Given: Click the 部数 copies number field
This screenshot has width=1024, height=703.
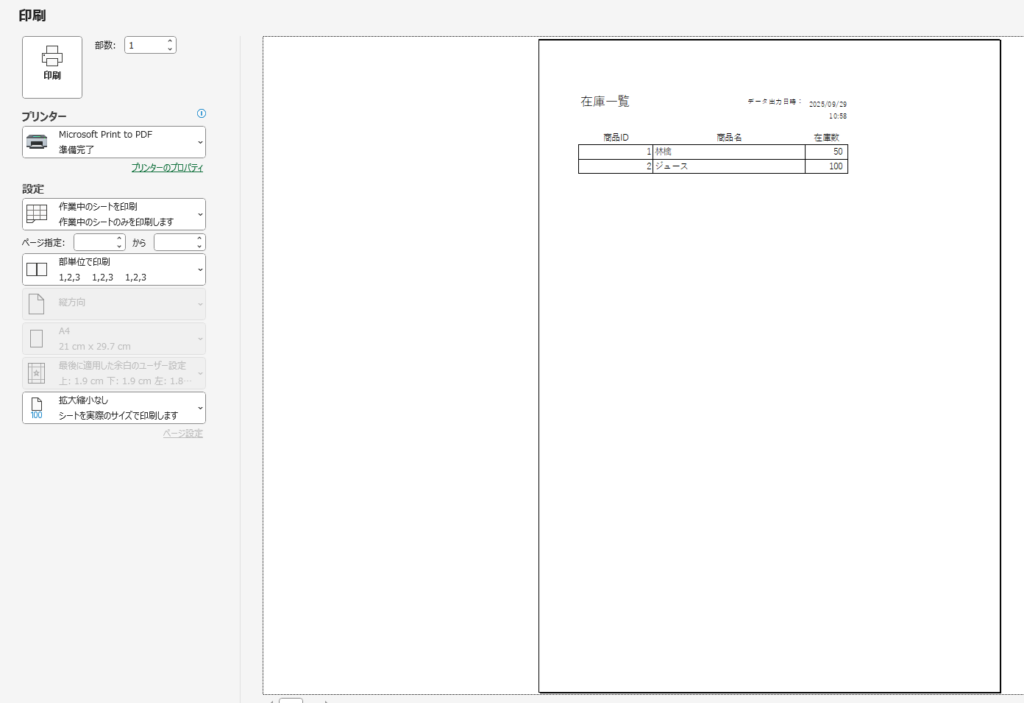Looking at the screenshot, I should (x=143, y=45).
